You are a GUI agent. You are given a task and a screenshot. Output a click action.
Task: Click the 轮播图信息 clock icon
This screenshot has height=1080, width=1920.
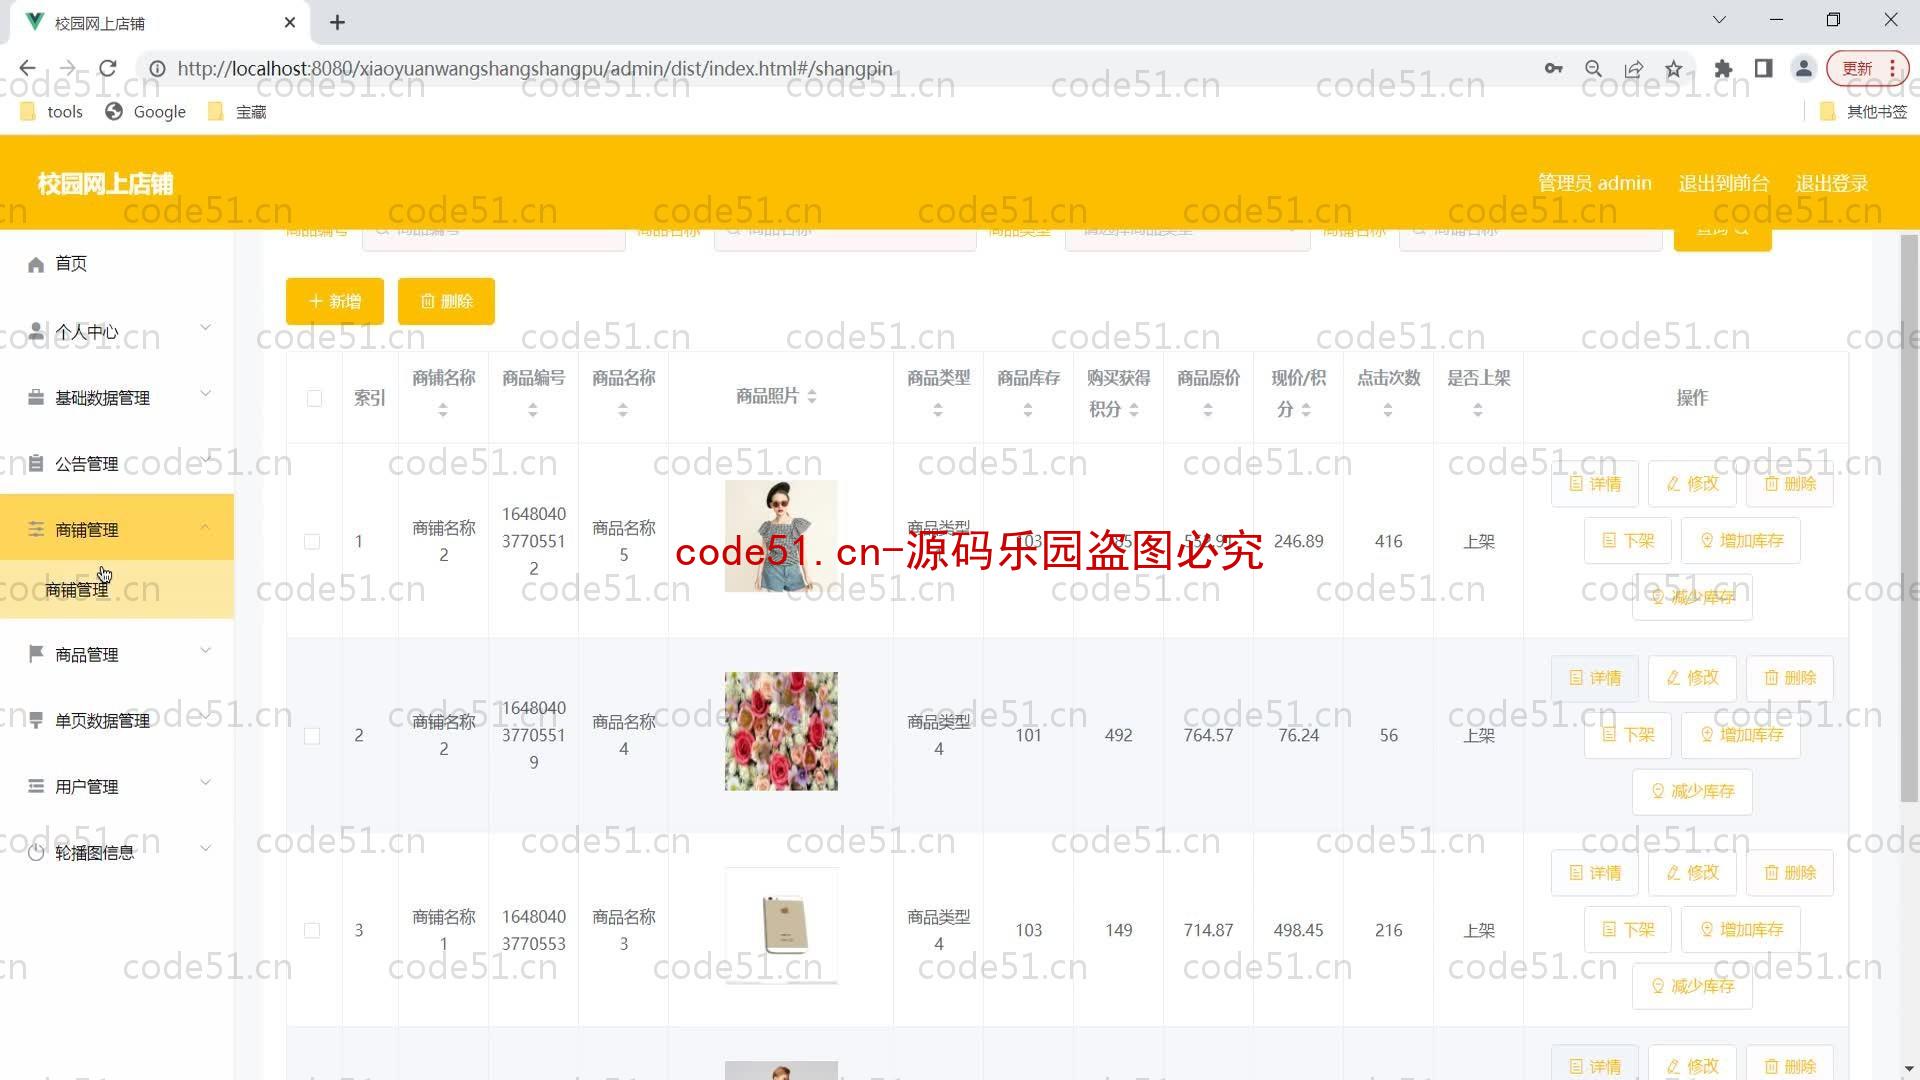point(36,853)
